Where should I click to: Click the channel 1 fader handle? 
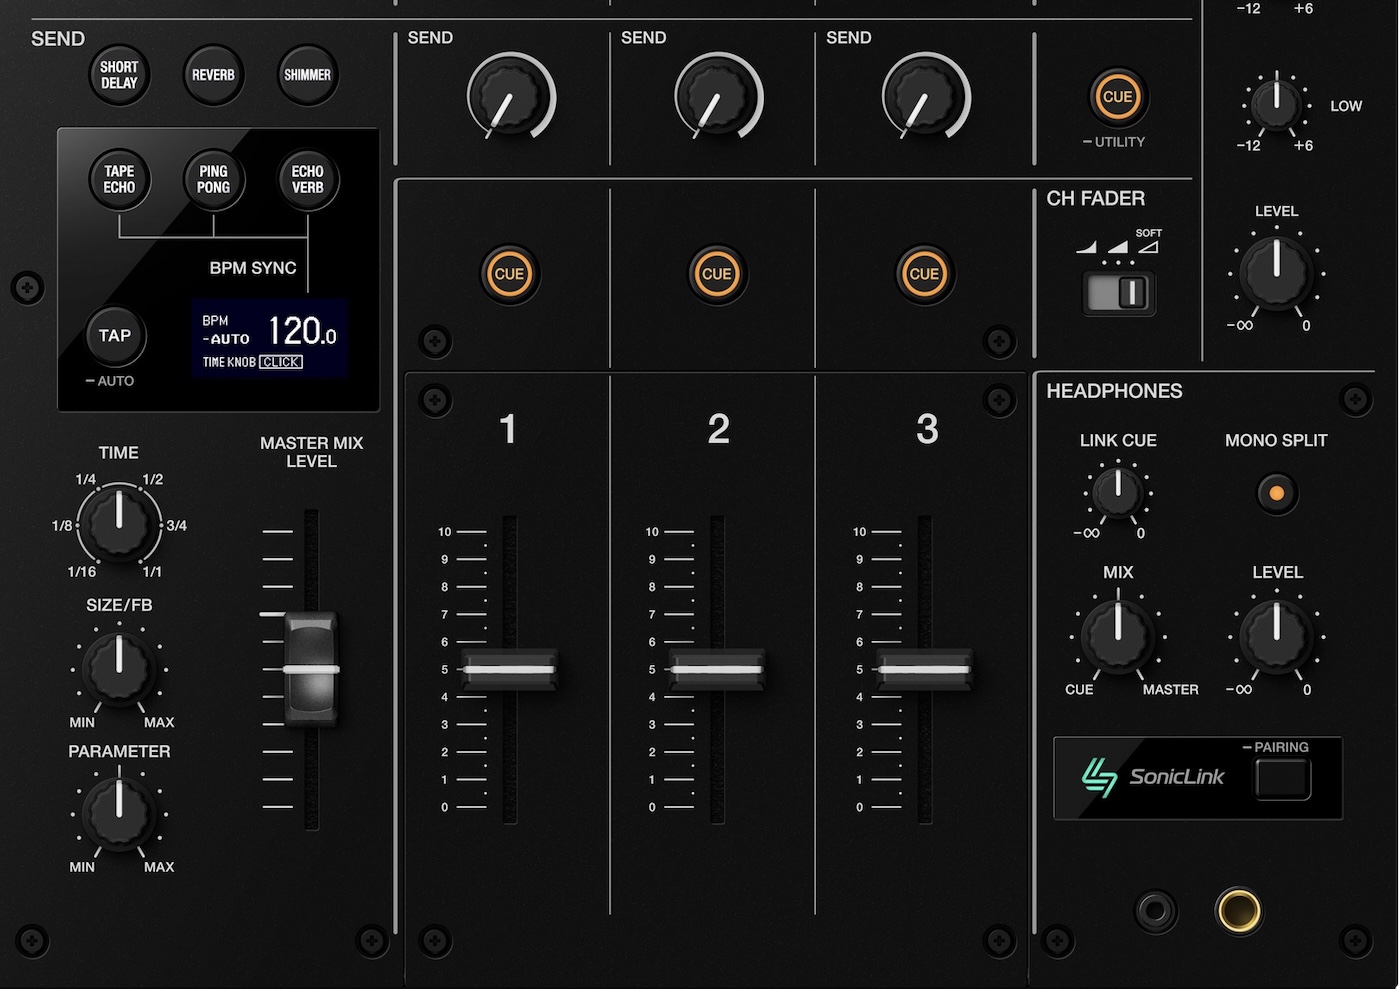tap(509, 669)
